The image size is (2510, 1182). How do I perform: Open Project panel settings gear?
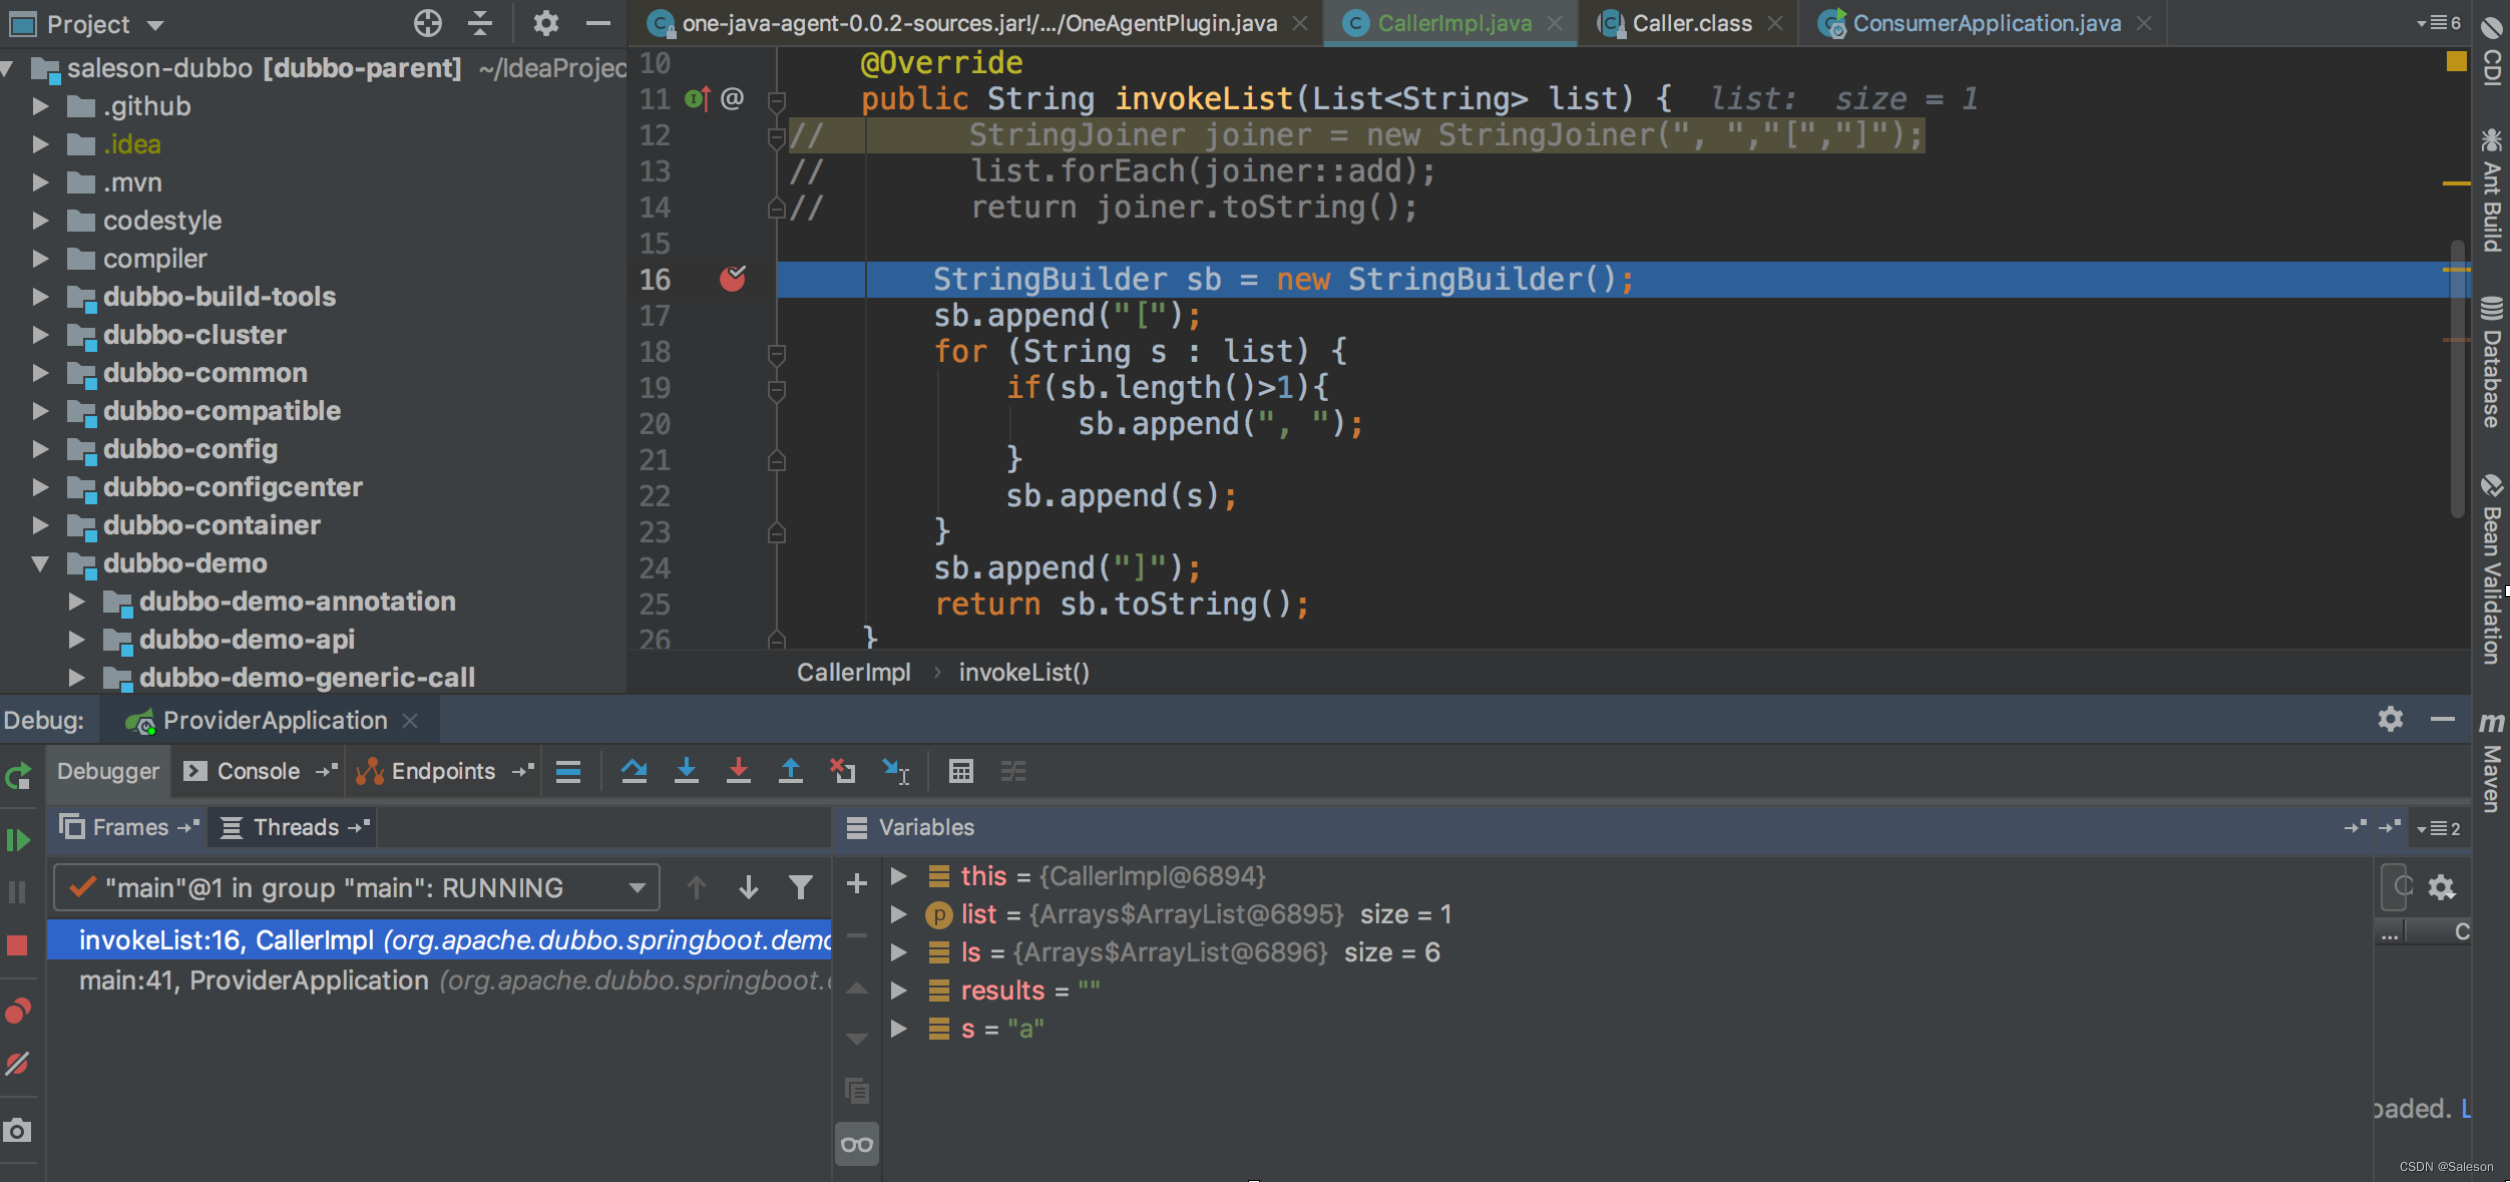[x=545, y=23]
